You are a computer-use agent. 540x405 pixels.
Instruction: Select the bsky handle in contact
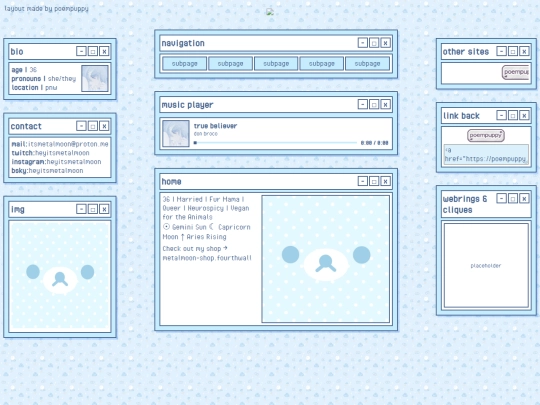tap(55, 171)
